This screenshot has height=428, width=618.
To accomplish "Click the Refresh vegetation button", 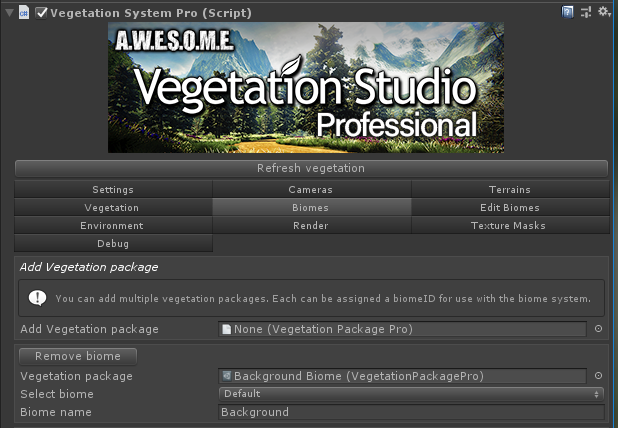I will tap(311, 168).
